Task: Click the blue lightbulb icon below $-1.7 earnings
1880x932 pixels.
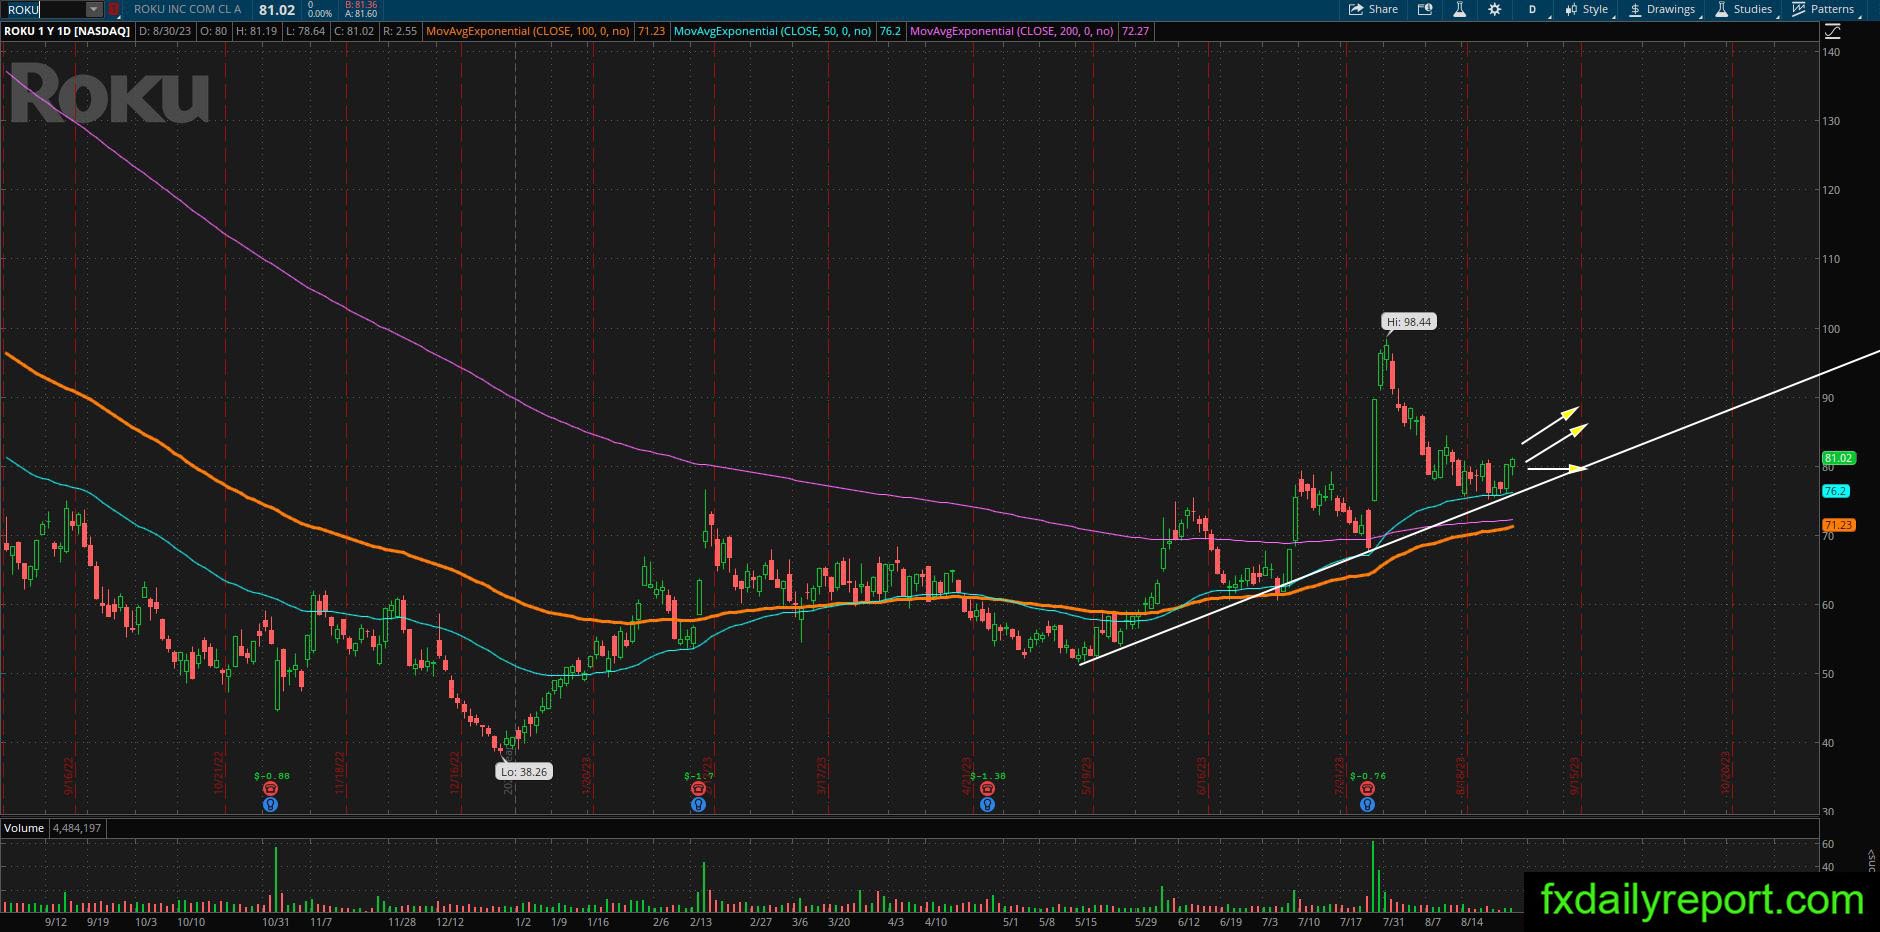Action: 698,804
